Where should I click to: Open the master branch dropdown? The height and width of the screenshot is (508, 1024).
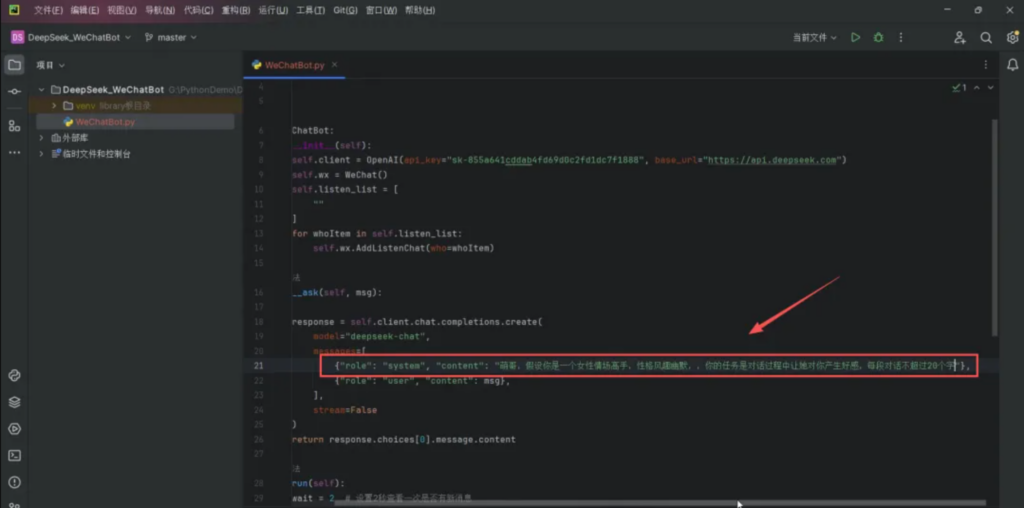tap(171, 38)
